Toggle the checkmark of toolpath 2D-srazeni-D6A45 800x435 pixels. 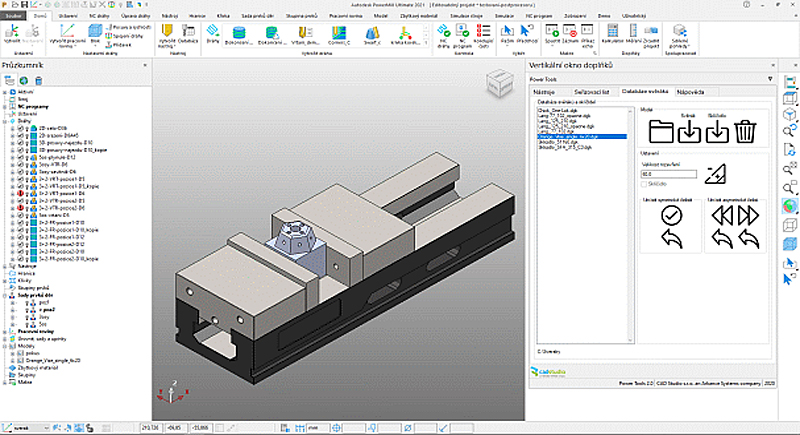pos(20,136)
